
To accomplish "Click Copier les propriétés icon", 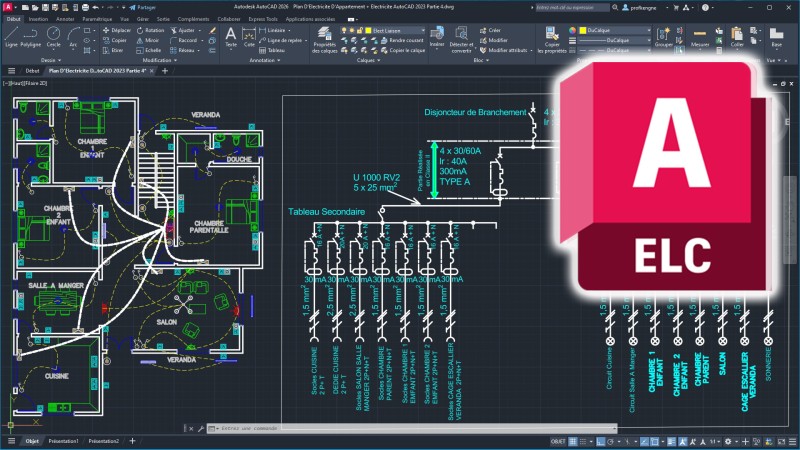I will pos(552,40).
